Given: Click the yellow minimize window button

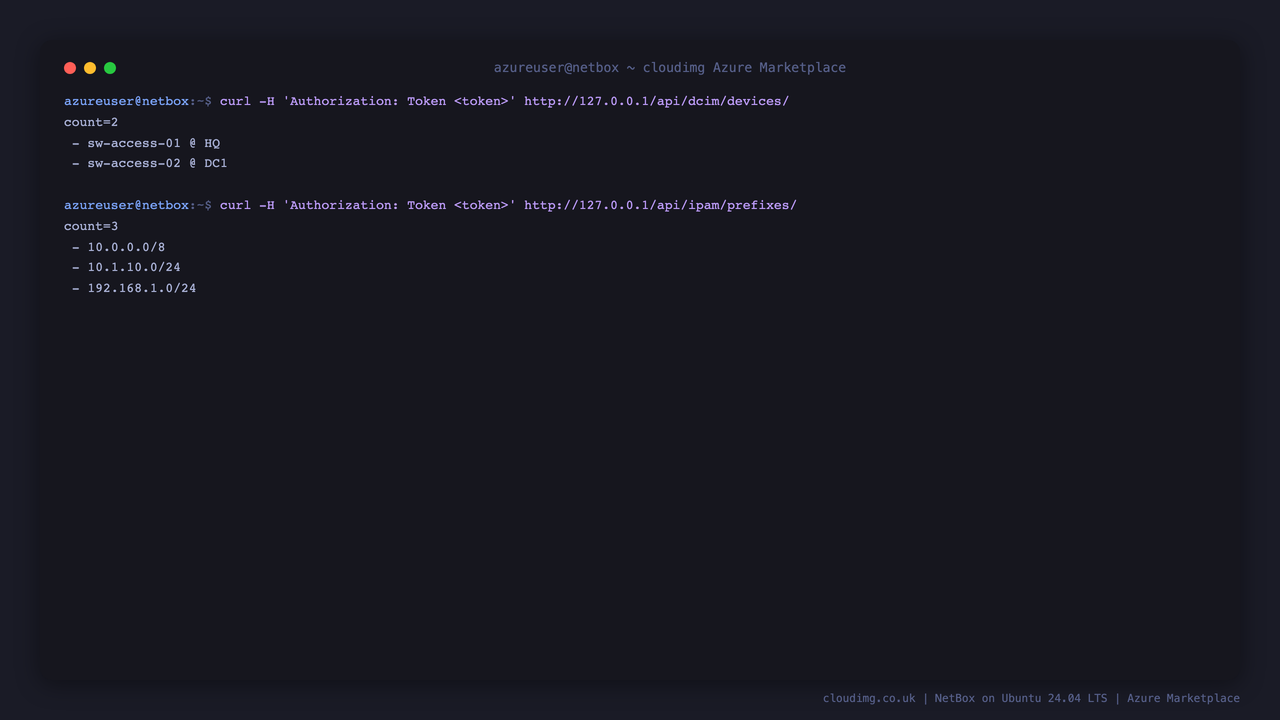Looking at the screenshot, I should 90,68.
